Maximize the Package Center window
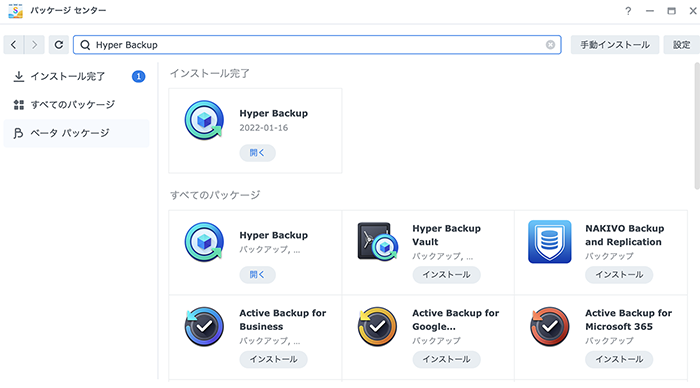The width and height of the screenshot is (700, 388). [671, 11]
